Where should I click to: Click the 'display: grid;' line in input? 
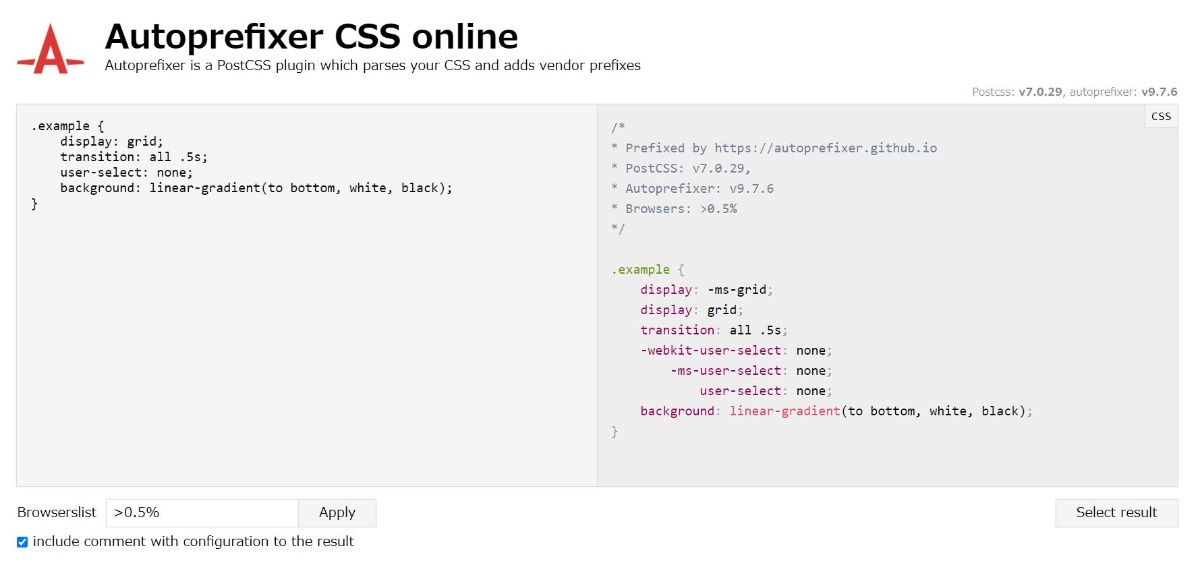click(111, 141)
